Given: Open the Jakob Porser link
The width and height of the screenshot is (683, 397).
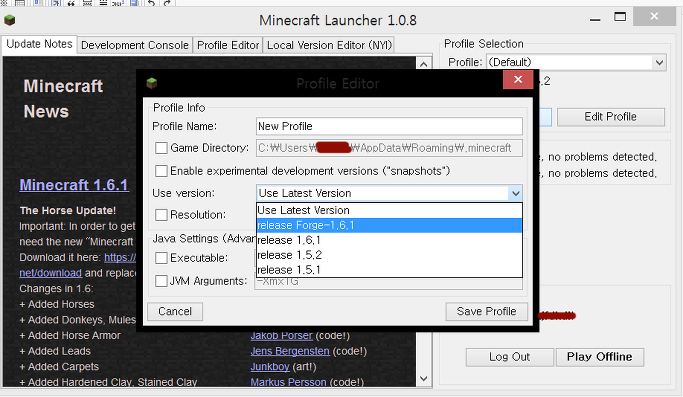Looking at the screenshot, I should [x=281, y=336].
